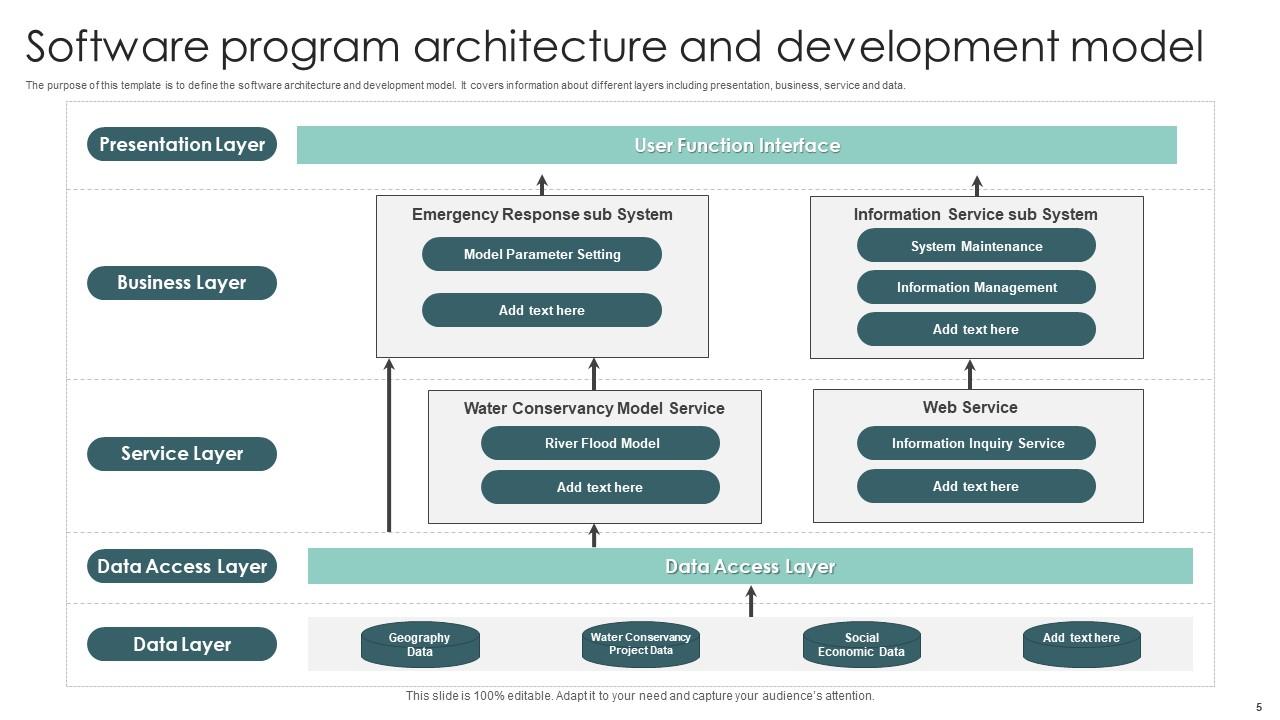Select the Service Layer label pill
This screenshot has width=1280, height=720.
(x=182, y=454)
